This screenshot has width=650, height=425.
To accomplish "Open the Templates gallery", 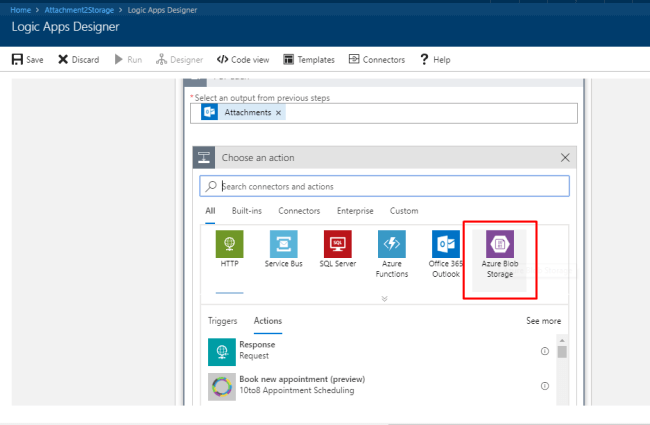I will pyautogui.click(x=309, y=60).
